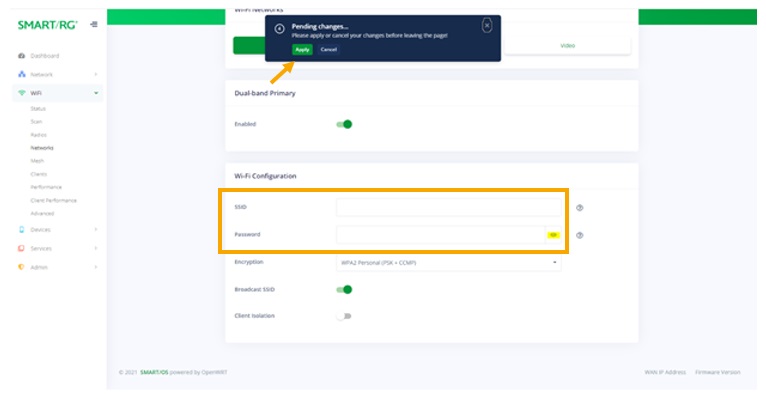Open WiFi Radios submenu item

coord(39,135)
